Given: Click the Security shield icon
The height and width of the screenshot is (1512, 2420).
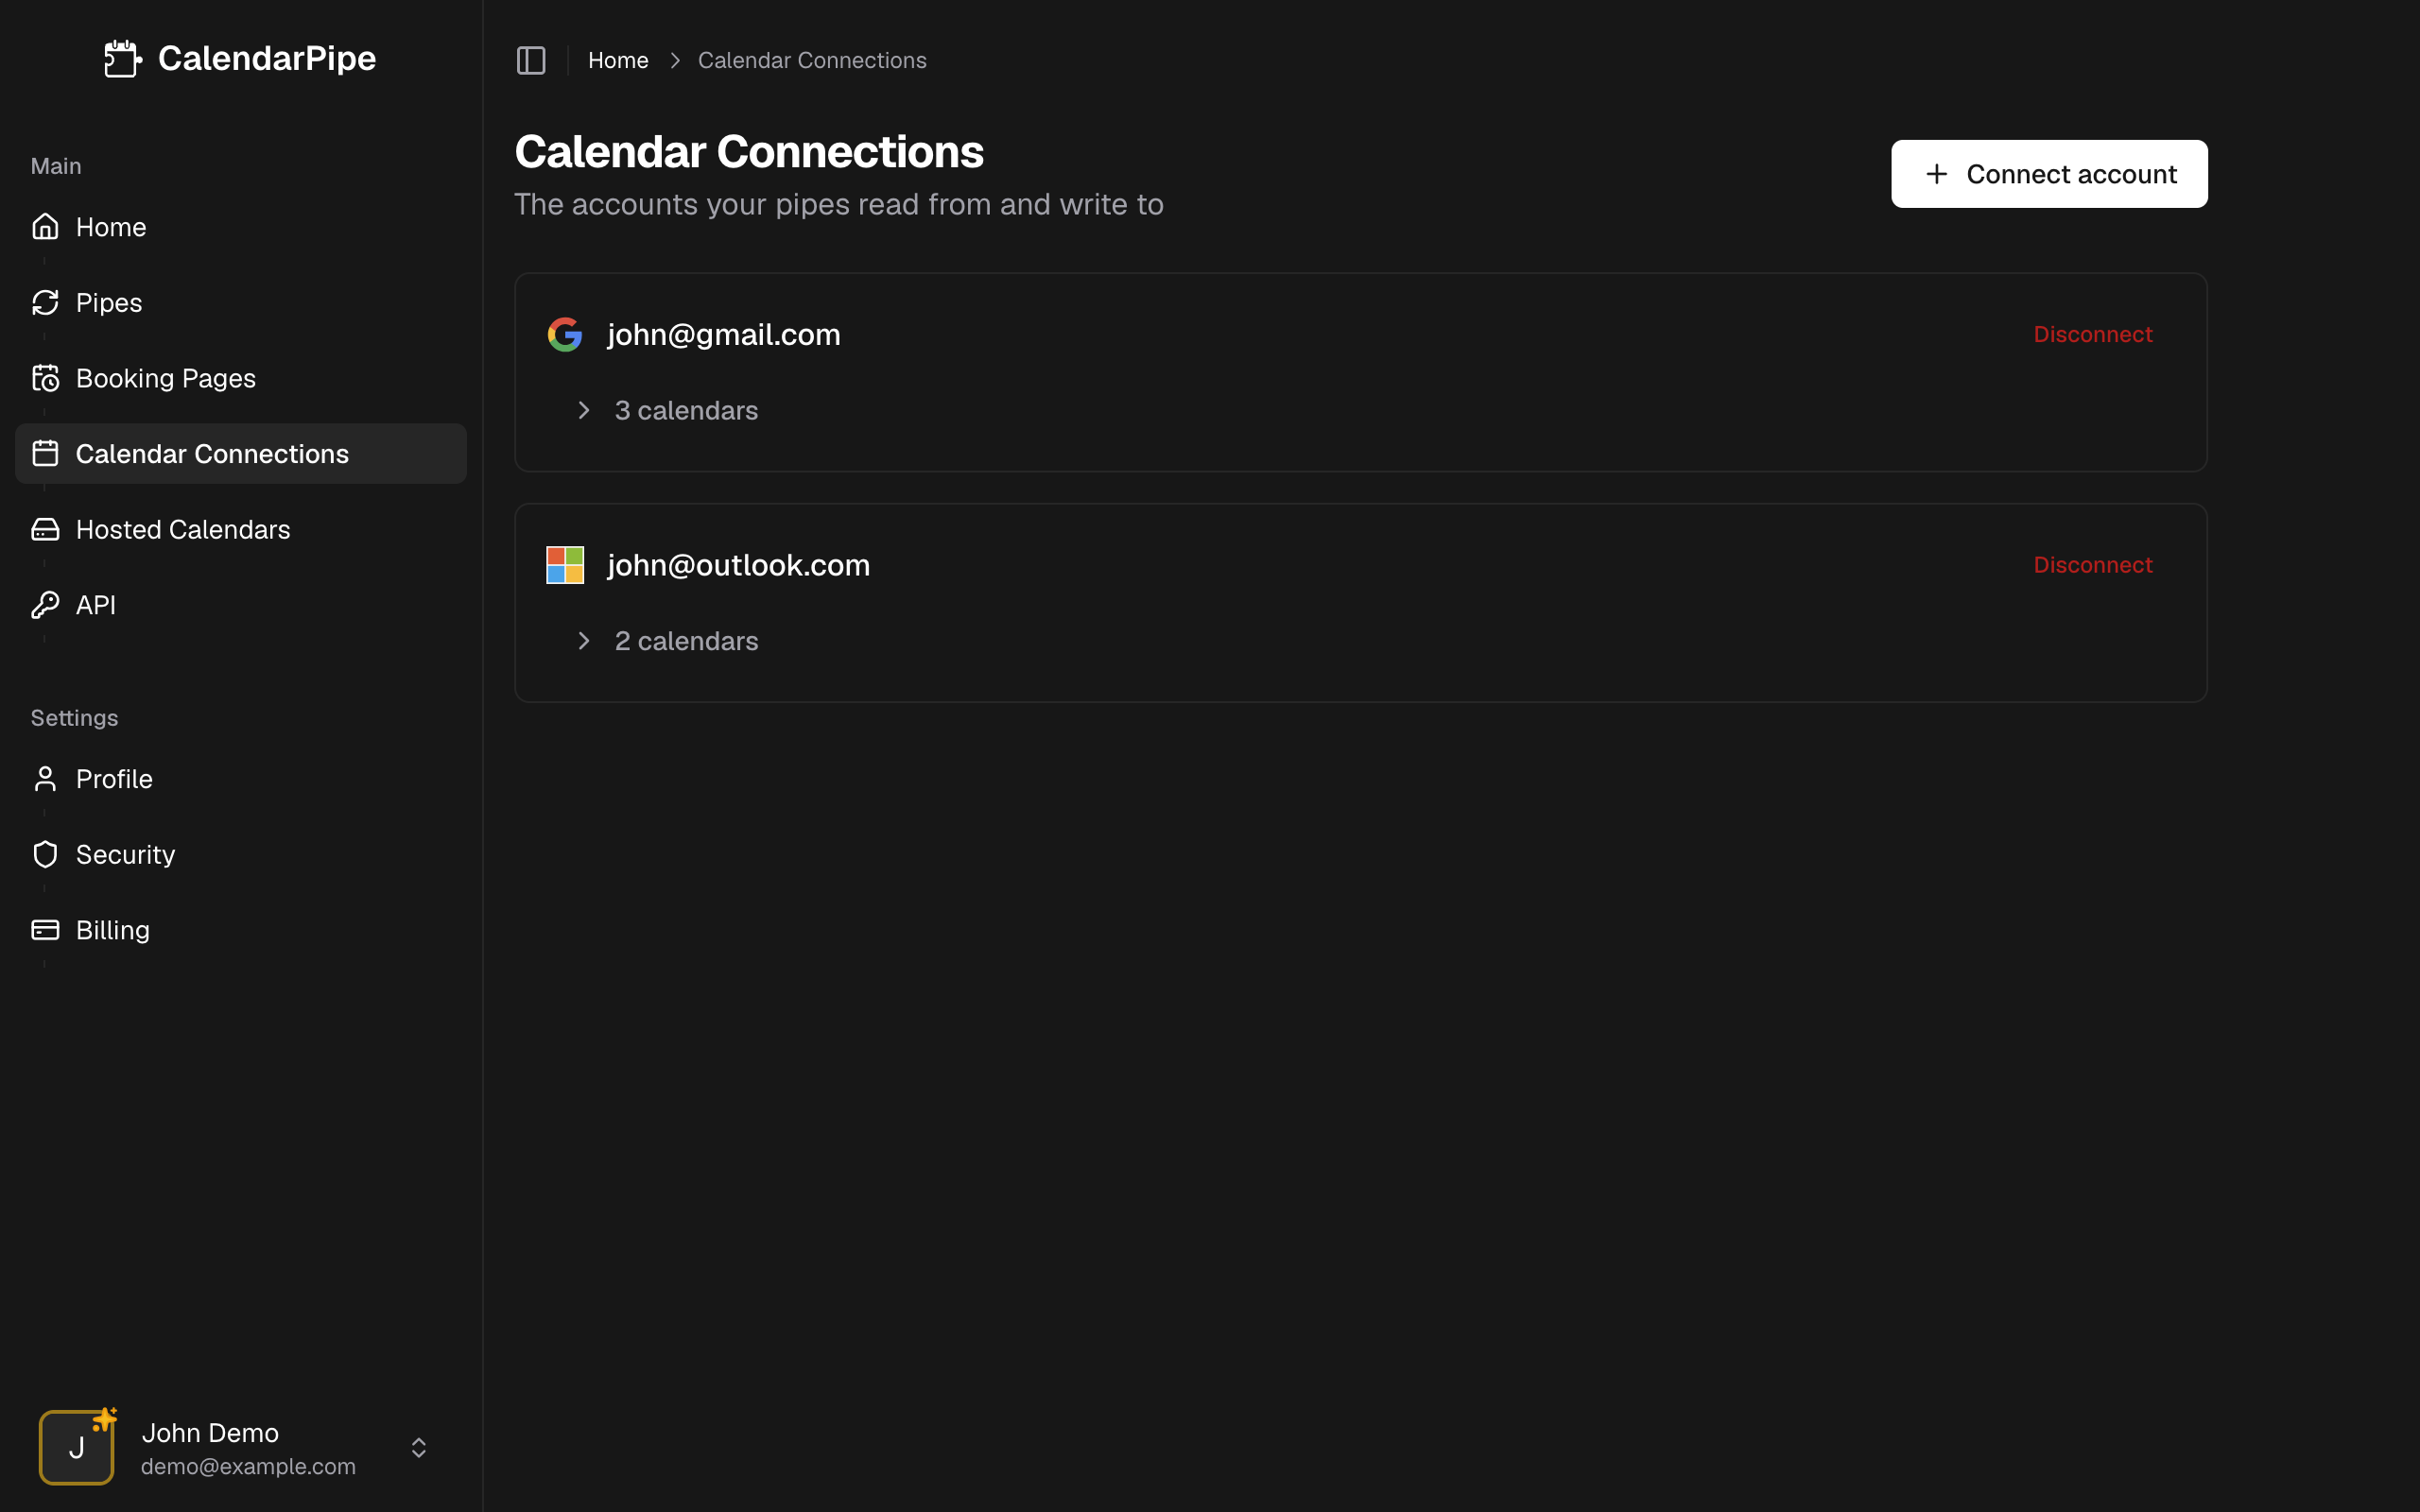Looking at the screenshot, I should point(45,854).
